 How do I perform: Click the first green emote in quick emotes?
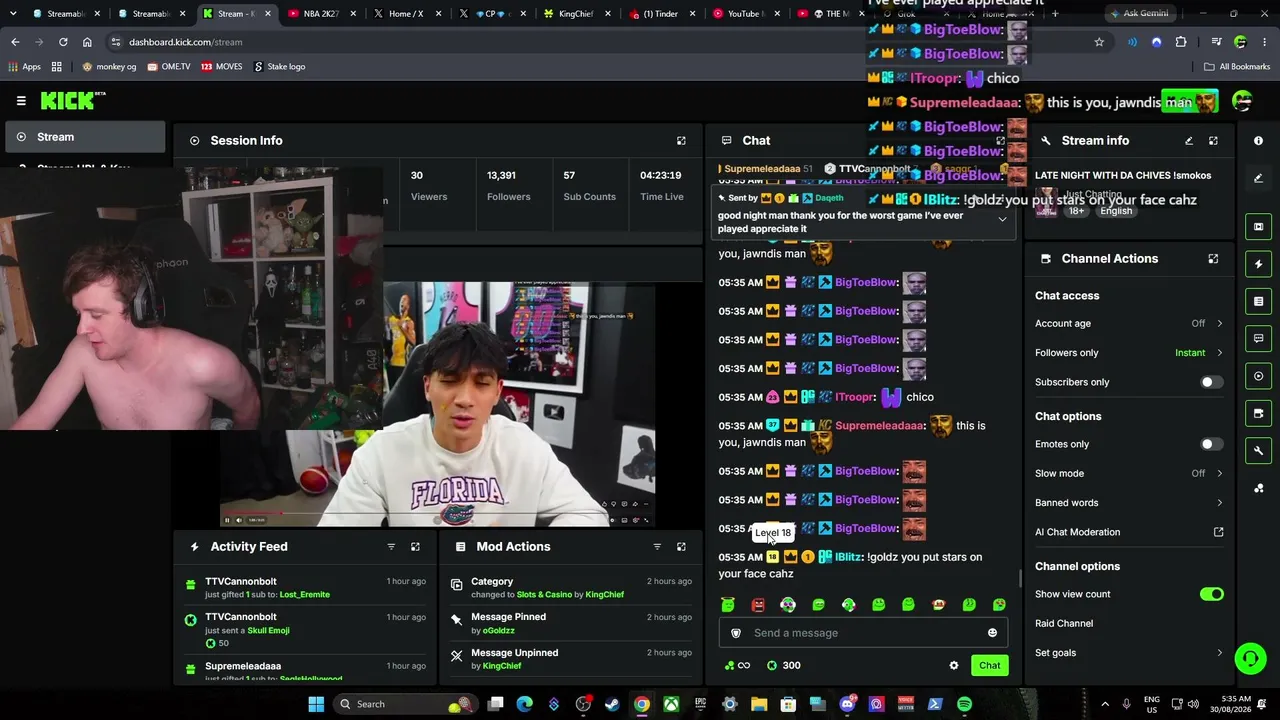728,605
